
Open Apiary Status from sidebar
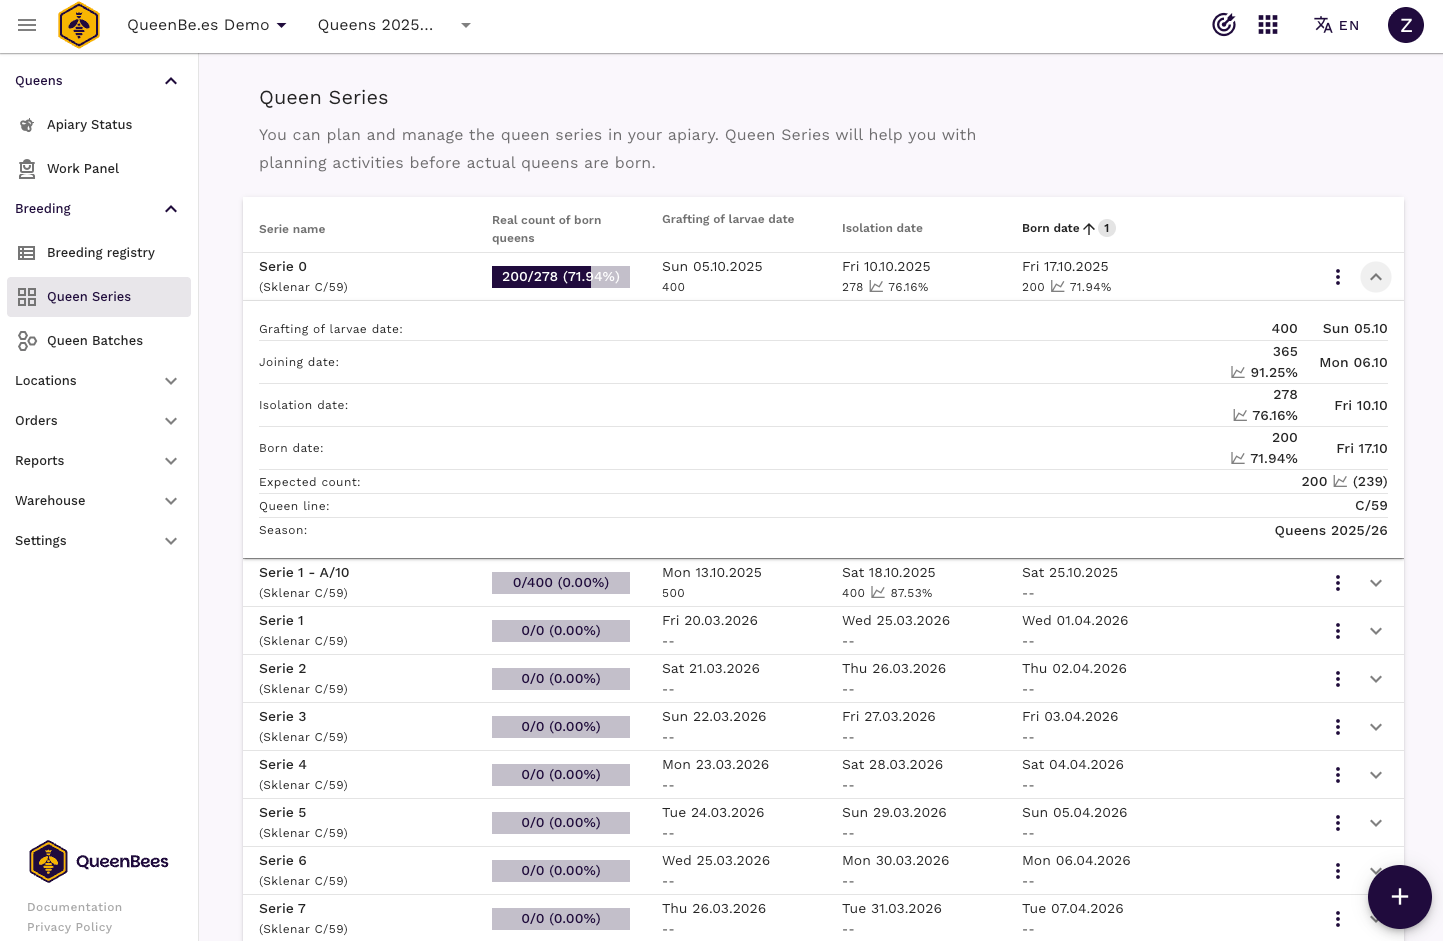[89, 125]
